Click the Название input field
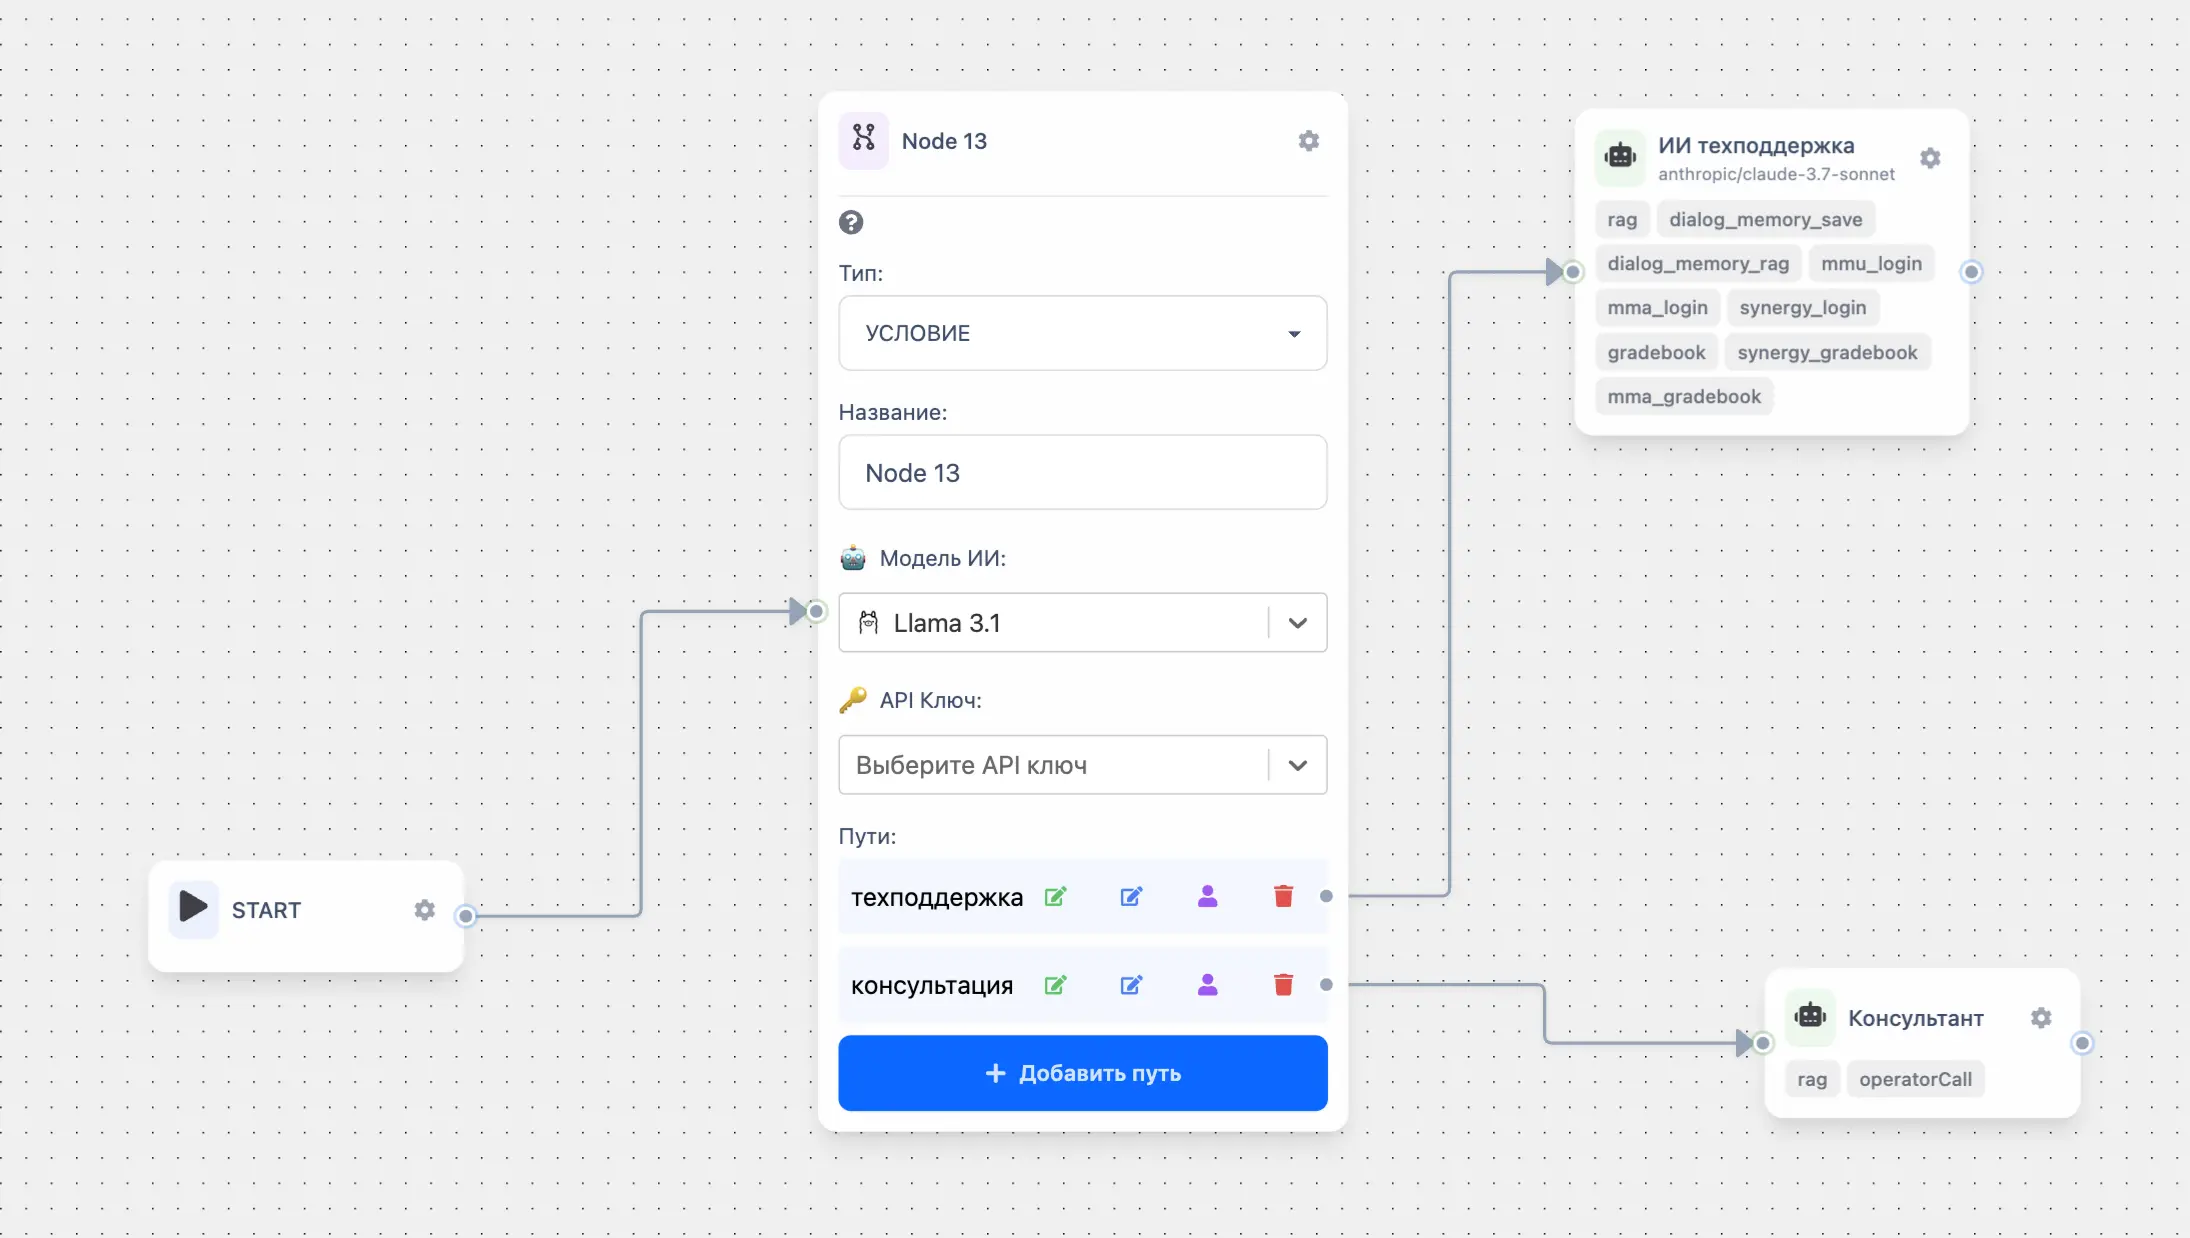 pyautogui.click(x=1082, y=472)
